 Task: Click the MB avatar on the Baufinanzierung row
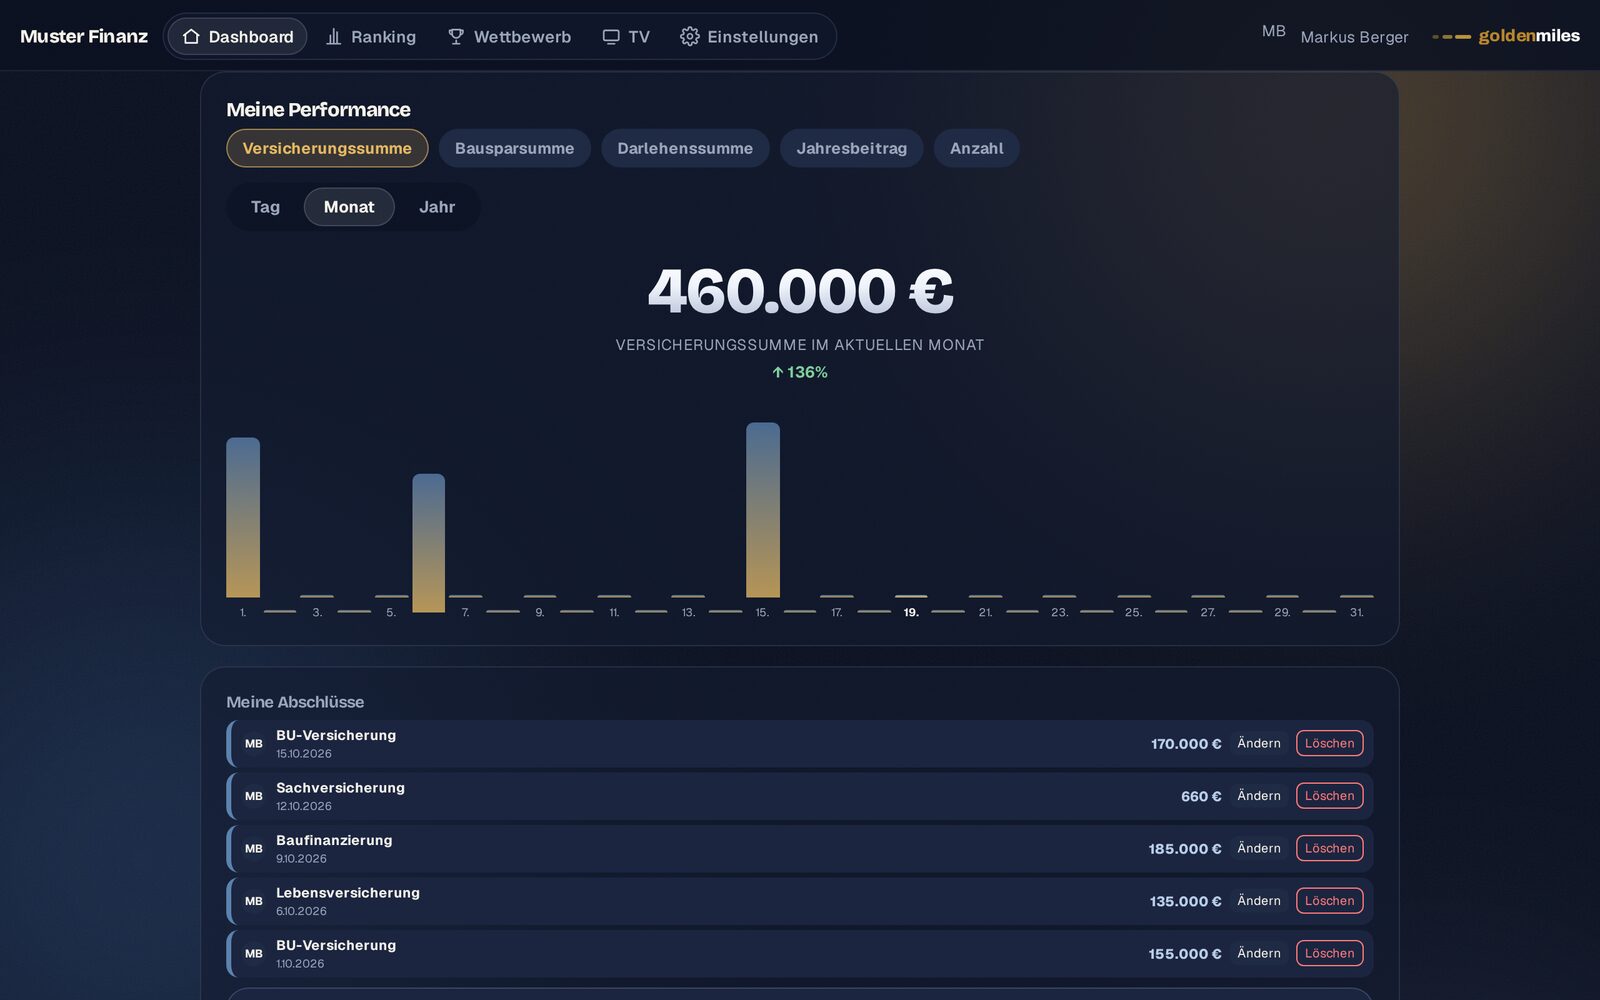[x=254, y=849]
